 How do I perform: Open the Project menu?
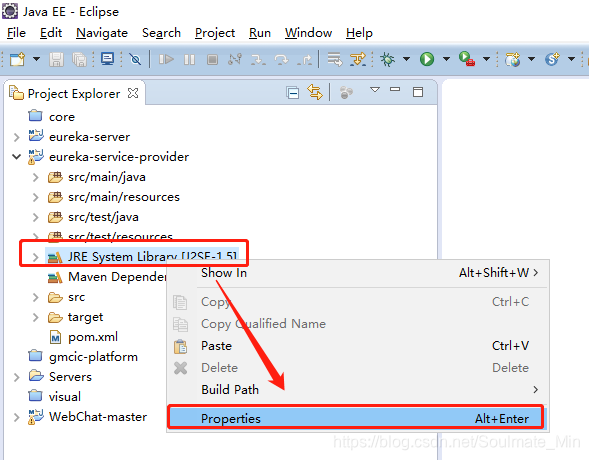[x=215, y=33]
